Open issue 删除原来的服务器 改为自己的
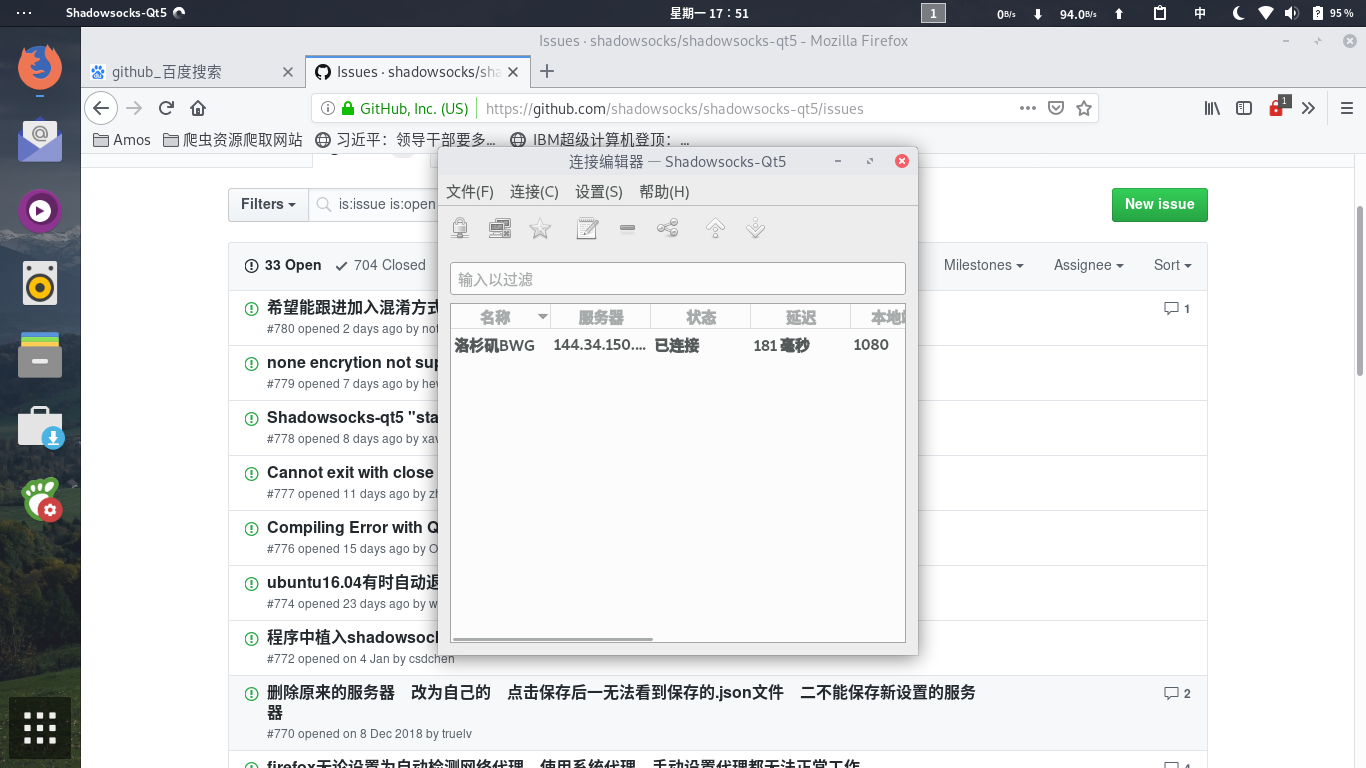This screenshot has width=1366, height=768. 621,702
